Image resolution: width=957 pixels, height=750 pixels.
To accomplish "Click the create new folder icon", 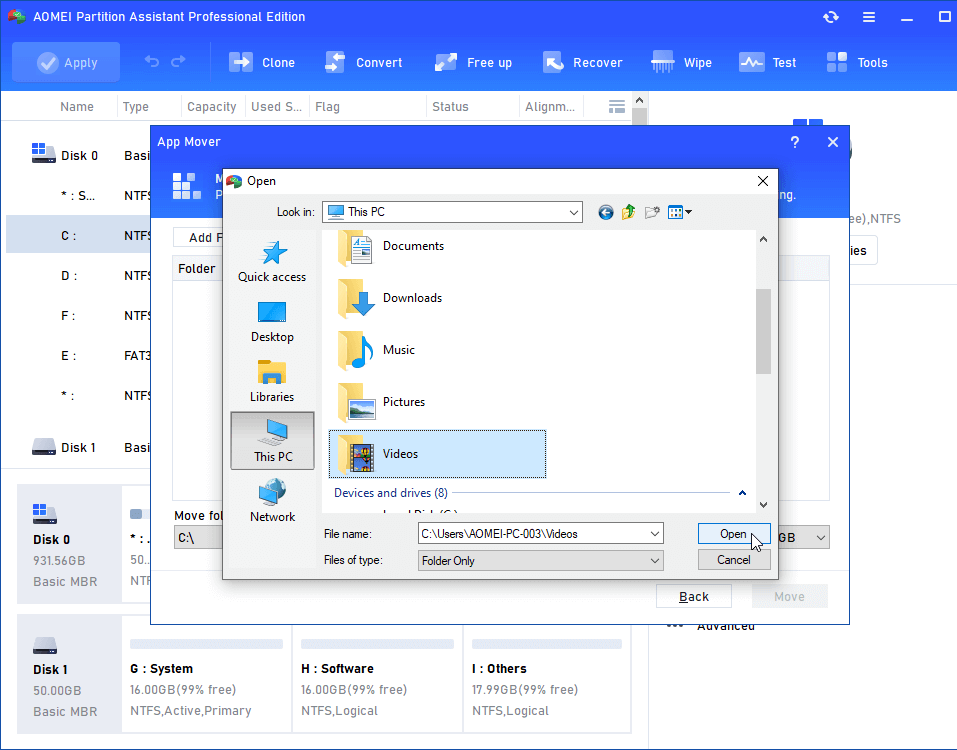I will tap(652, 212).
